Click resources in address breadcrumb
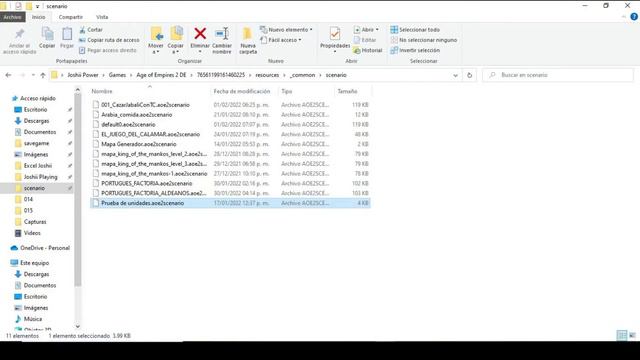Viewport: 640px width, 360px height. click(x=267, y=75)
